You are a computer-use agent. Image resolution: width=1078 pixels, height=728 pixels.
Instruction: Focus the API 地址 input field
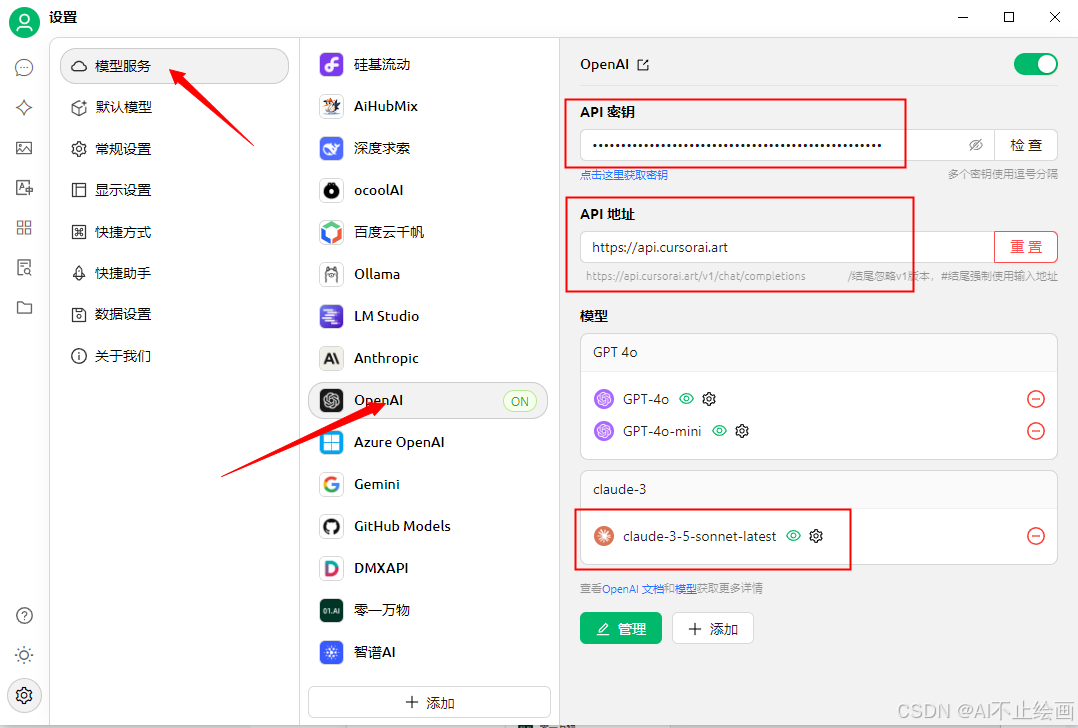[787, 247]
